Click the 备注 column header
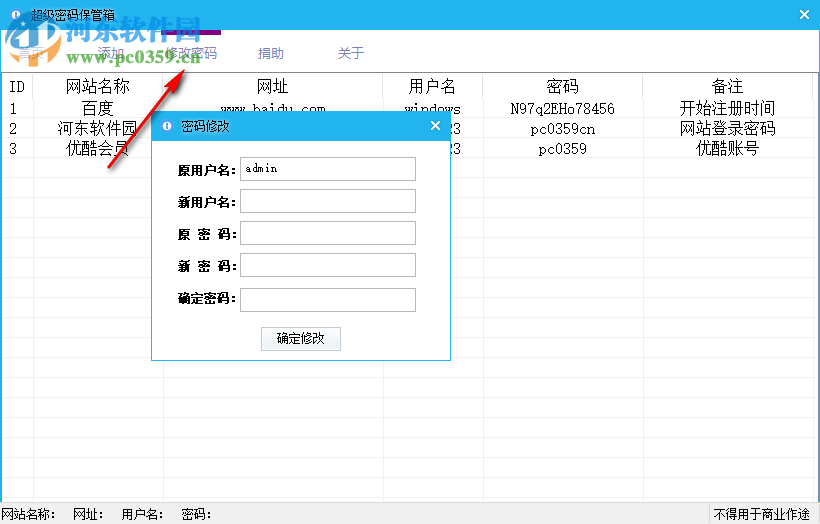This screenshot has height=524, width=820. coord(727,86)
